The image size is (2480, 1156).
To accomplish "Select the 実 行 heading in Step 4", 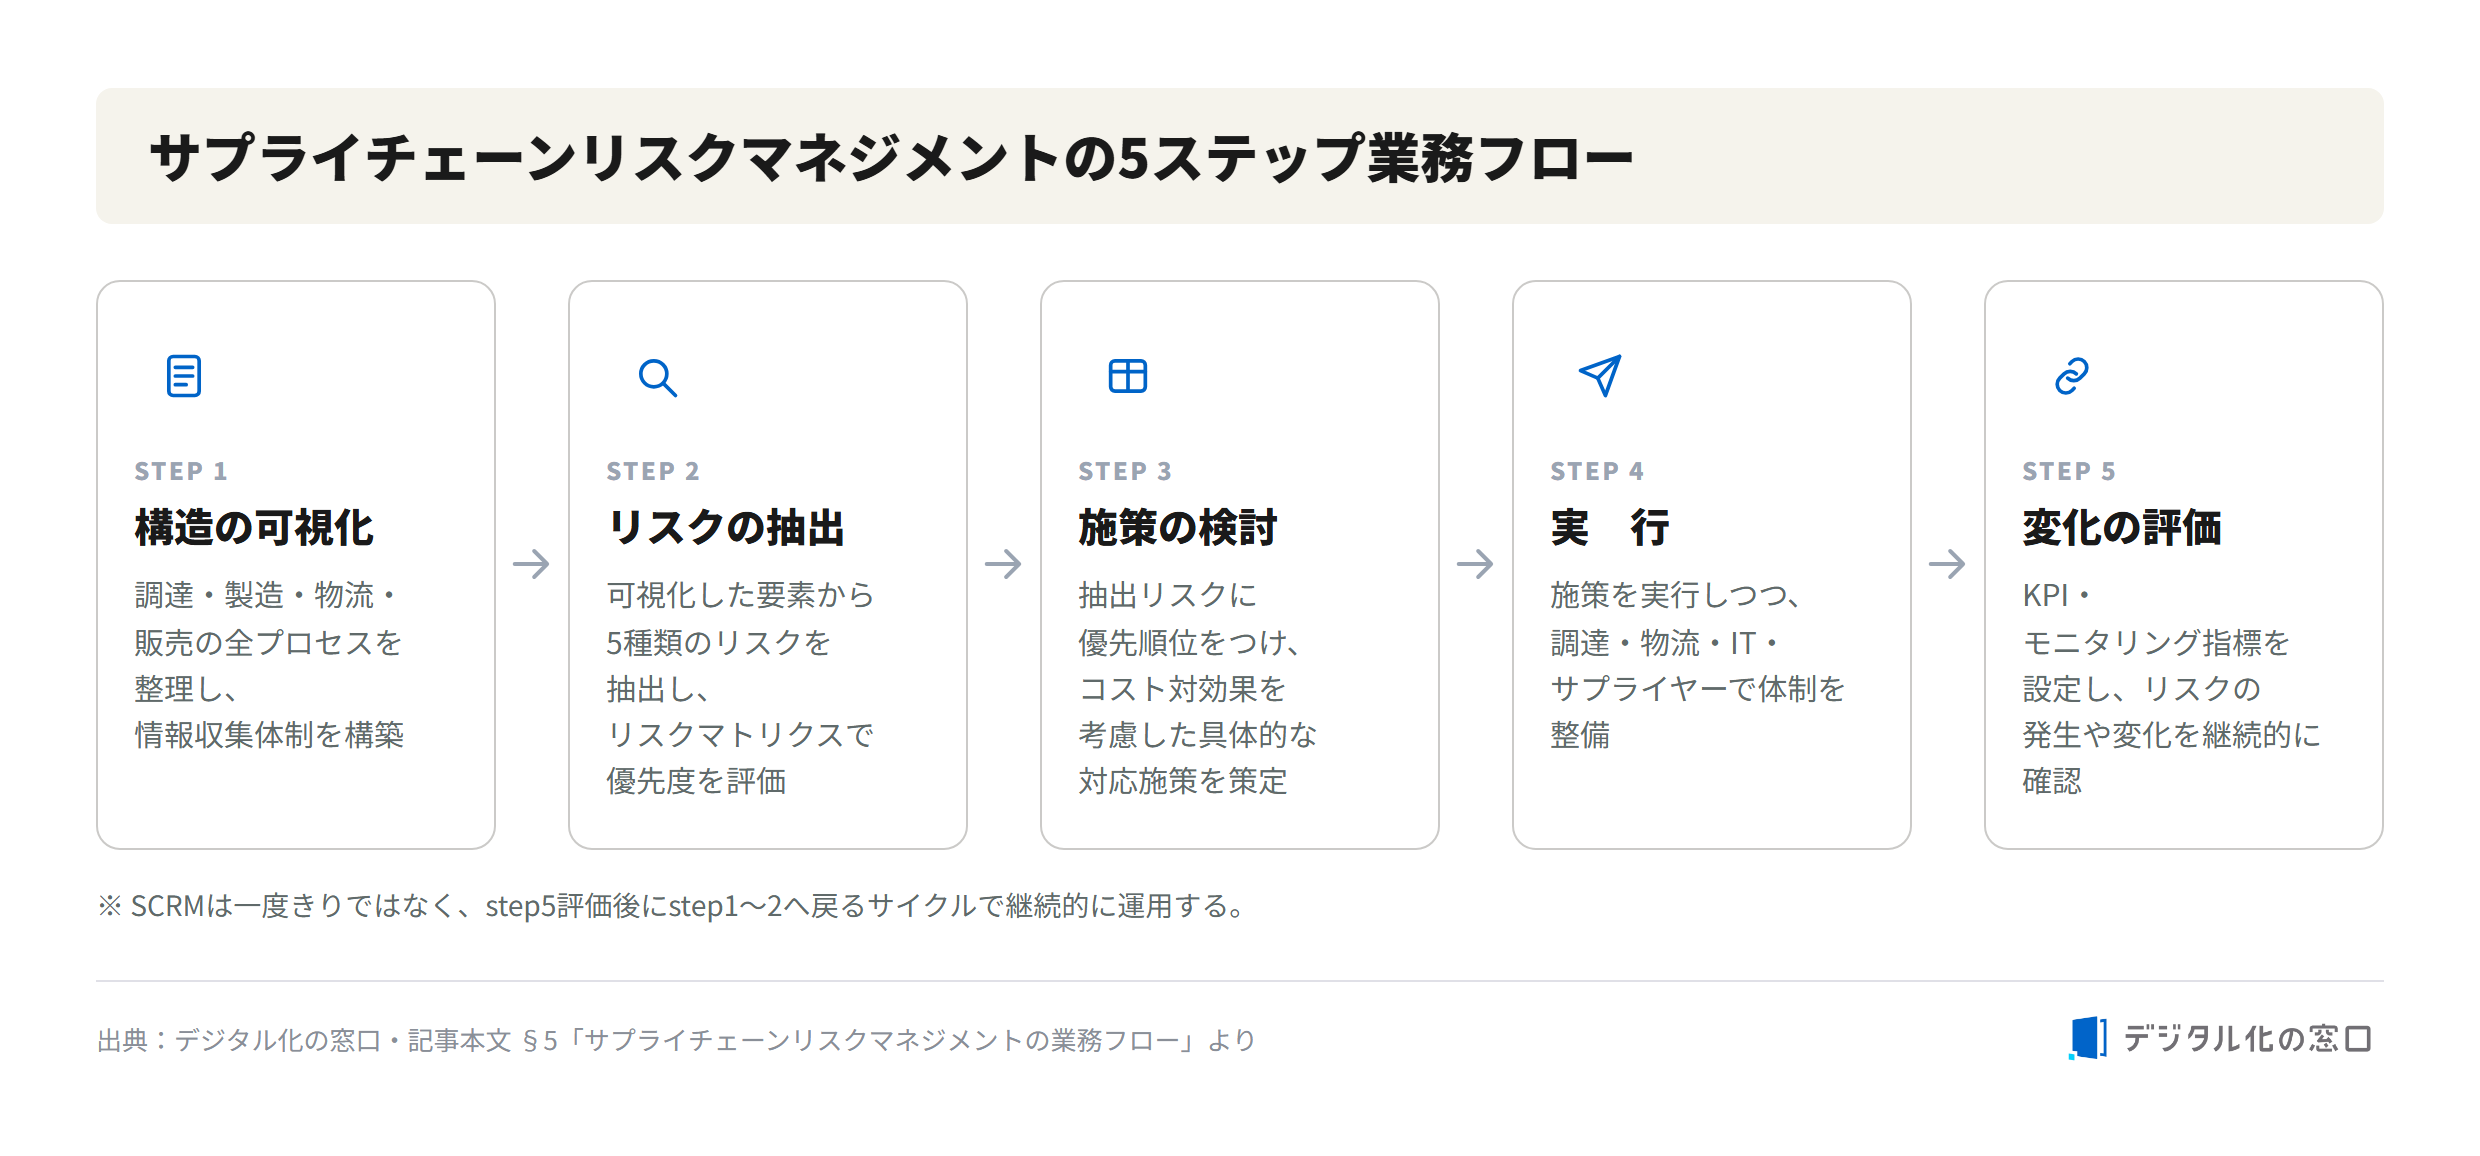I will [1610, 528].
